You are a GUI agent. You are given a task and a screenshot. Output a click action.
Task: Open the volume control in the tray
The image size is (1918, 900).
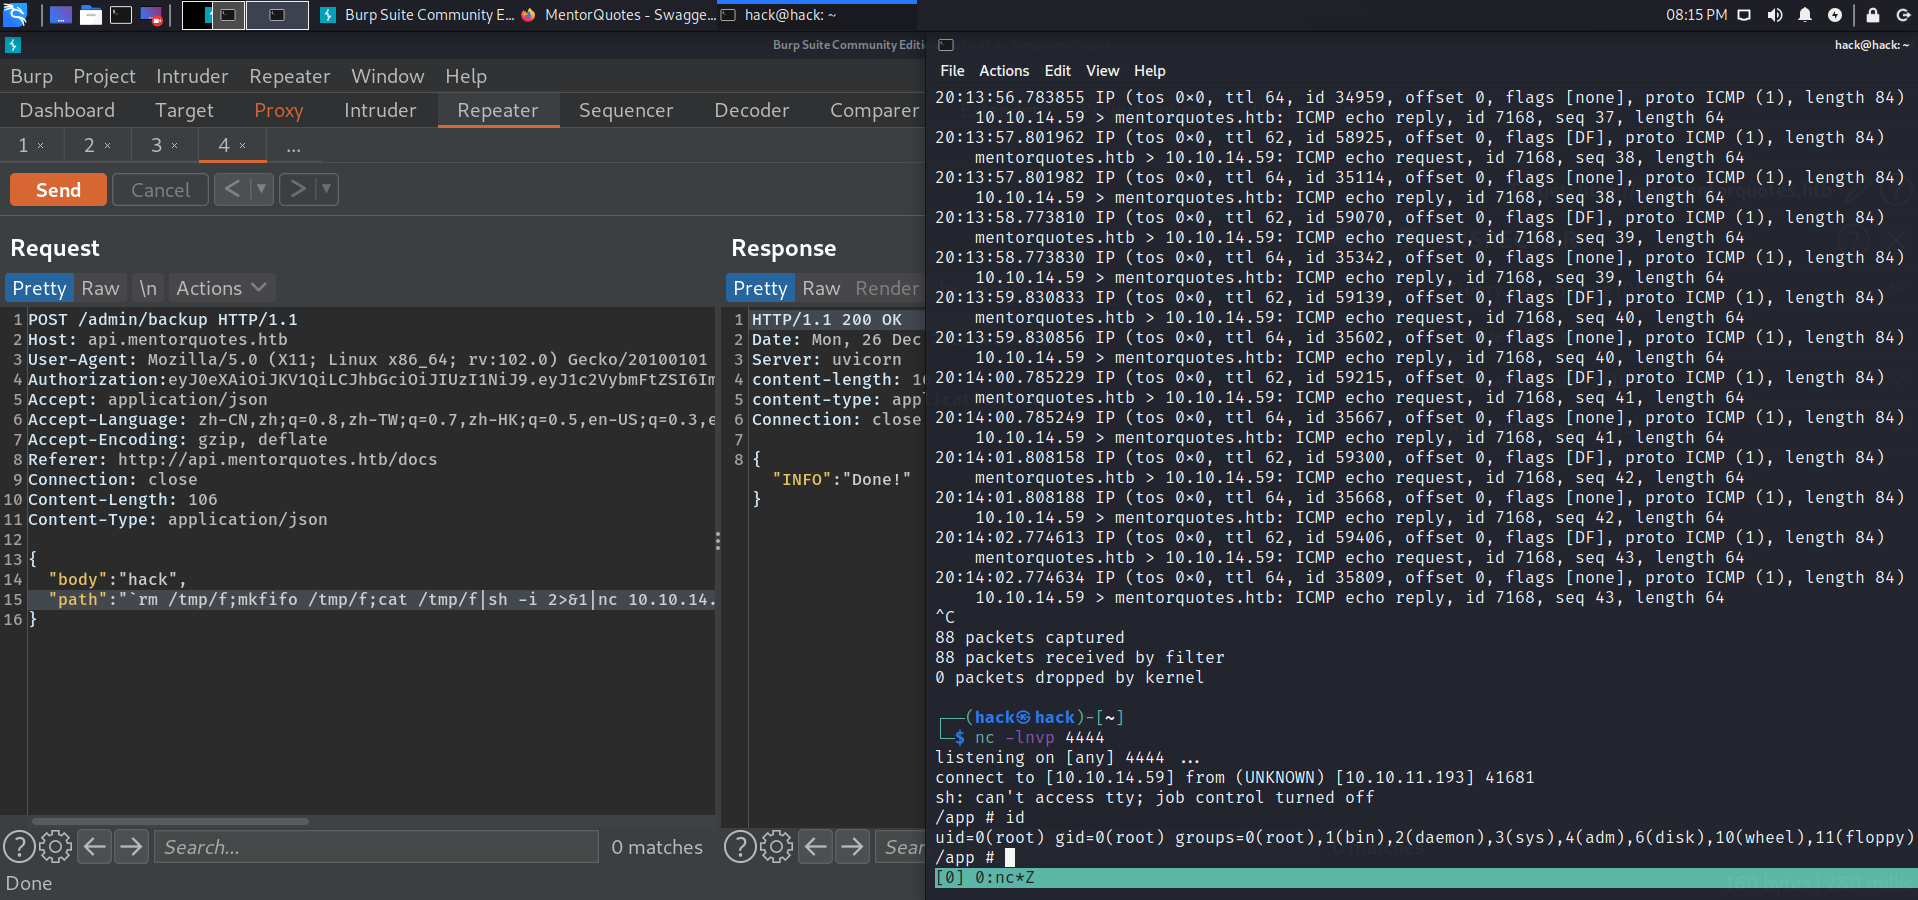1775,15
